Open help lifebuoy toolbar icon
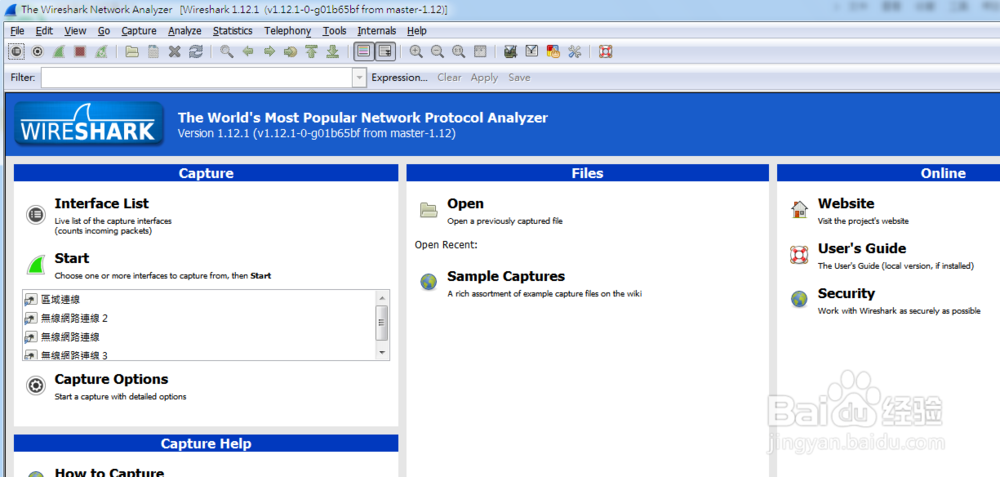This screenshot has width=1000, height=477. coord(606,52)
